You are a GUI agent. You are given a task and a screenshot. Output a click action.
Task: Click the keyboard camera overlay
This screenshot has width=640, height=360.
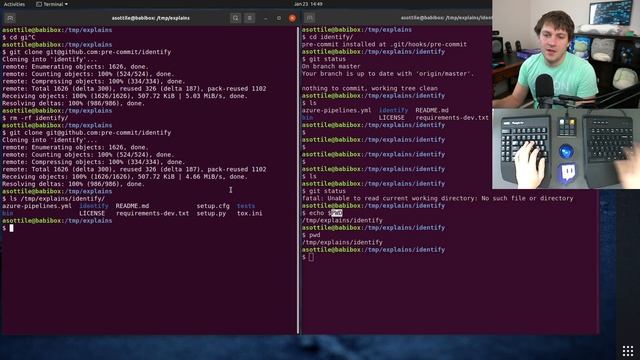coord(566,149)
